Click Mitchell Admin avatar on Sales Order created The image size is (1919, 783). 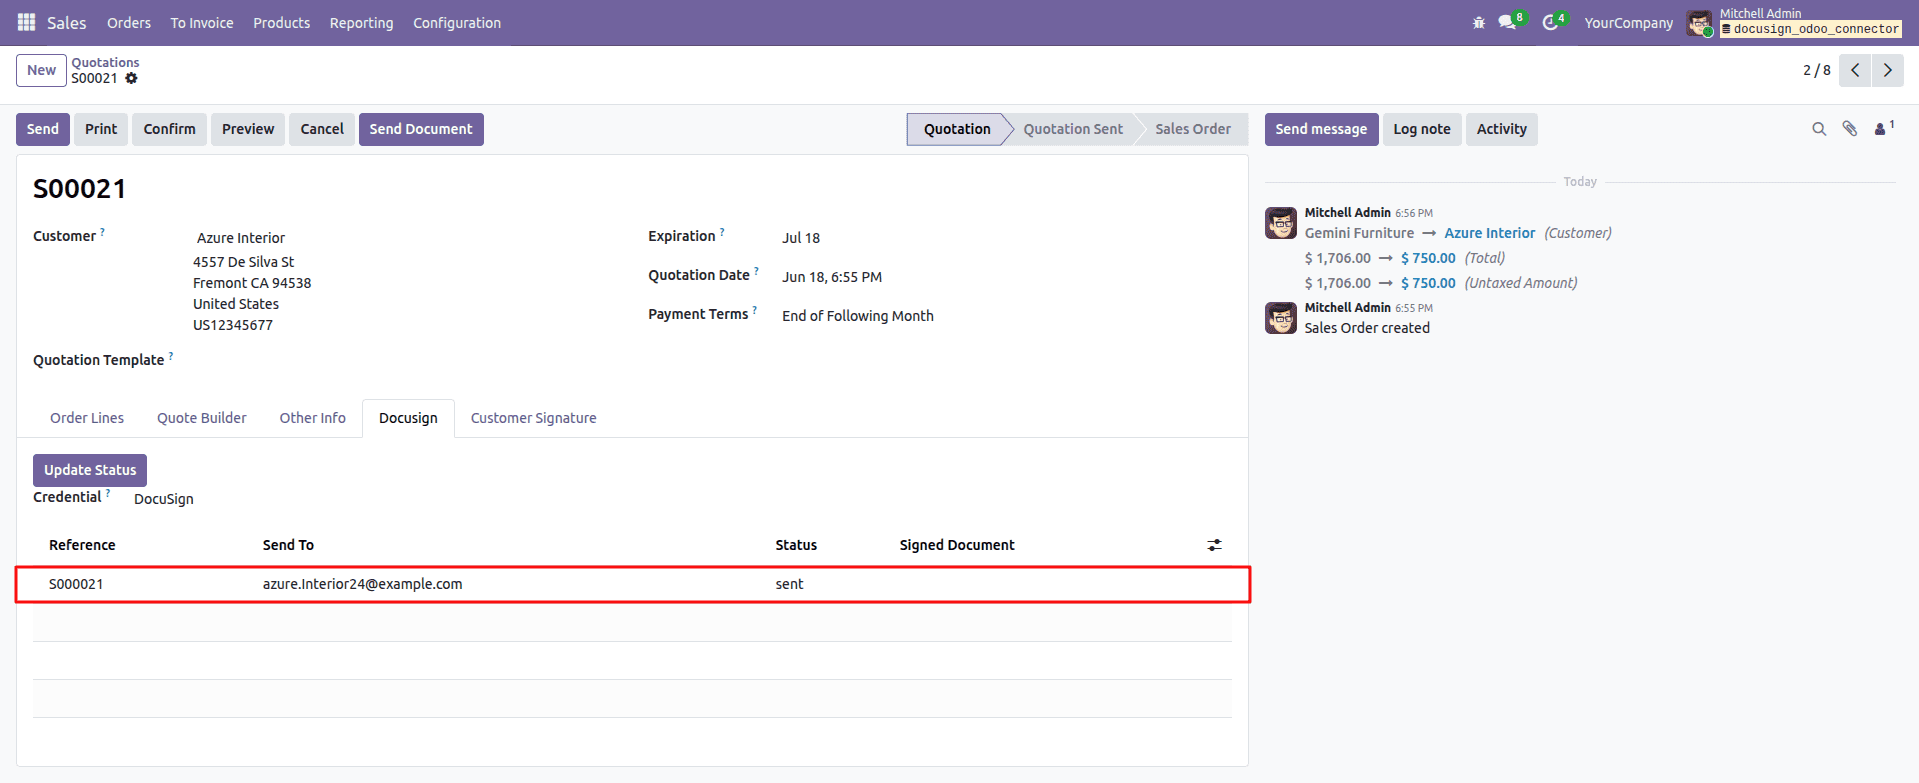click(1281, 318)
